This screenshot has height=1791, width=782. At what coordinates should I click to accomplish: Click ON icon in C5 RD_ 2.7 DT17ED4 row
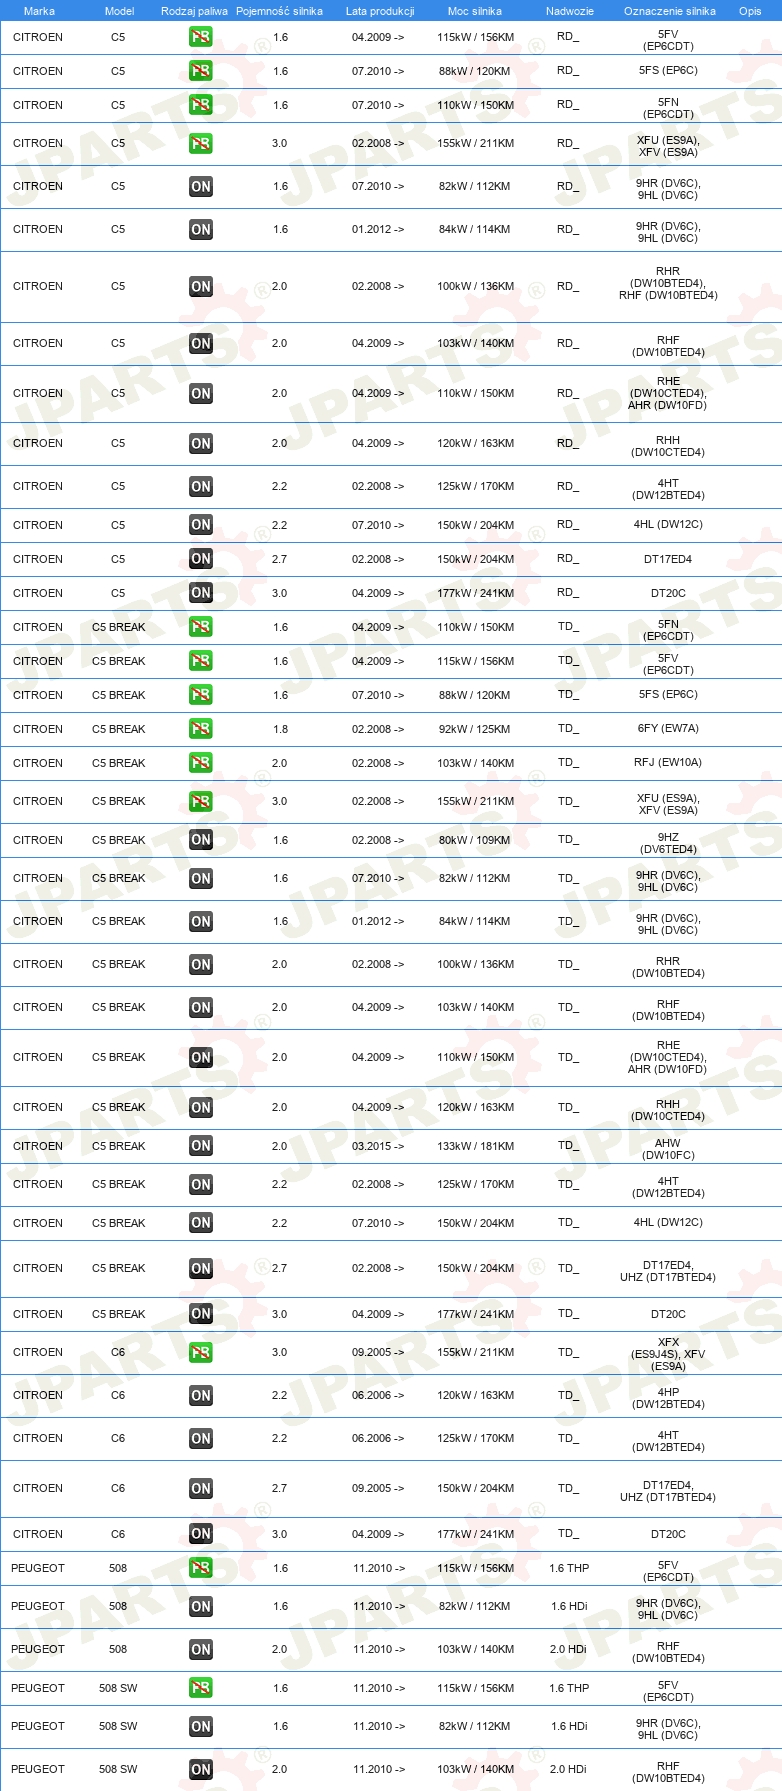(x=201, y=559)
